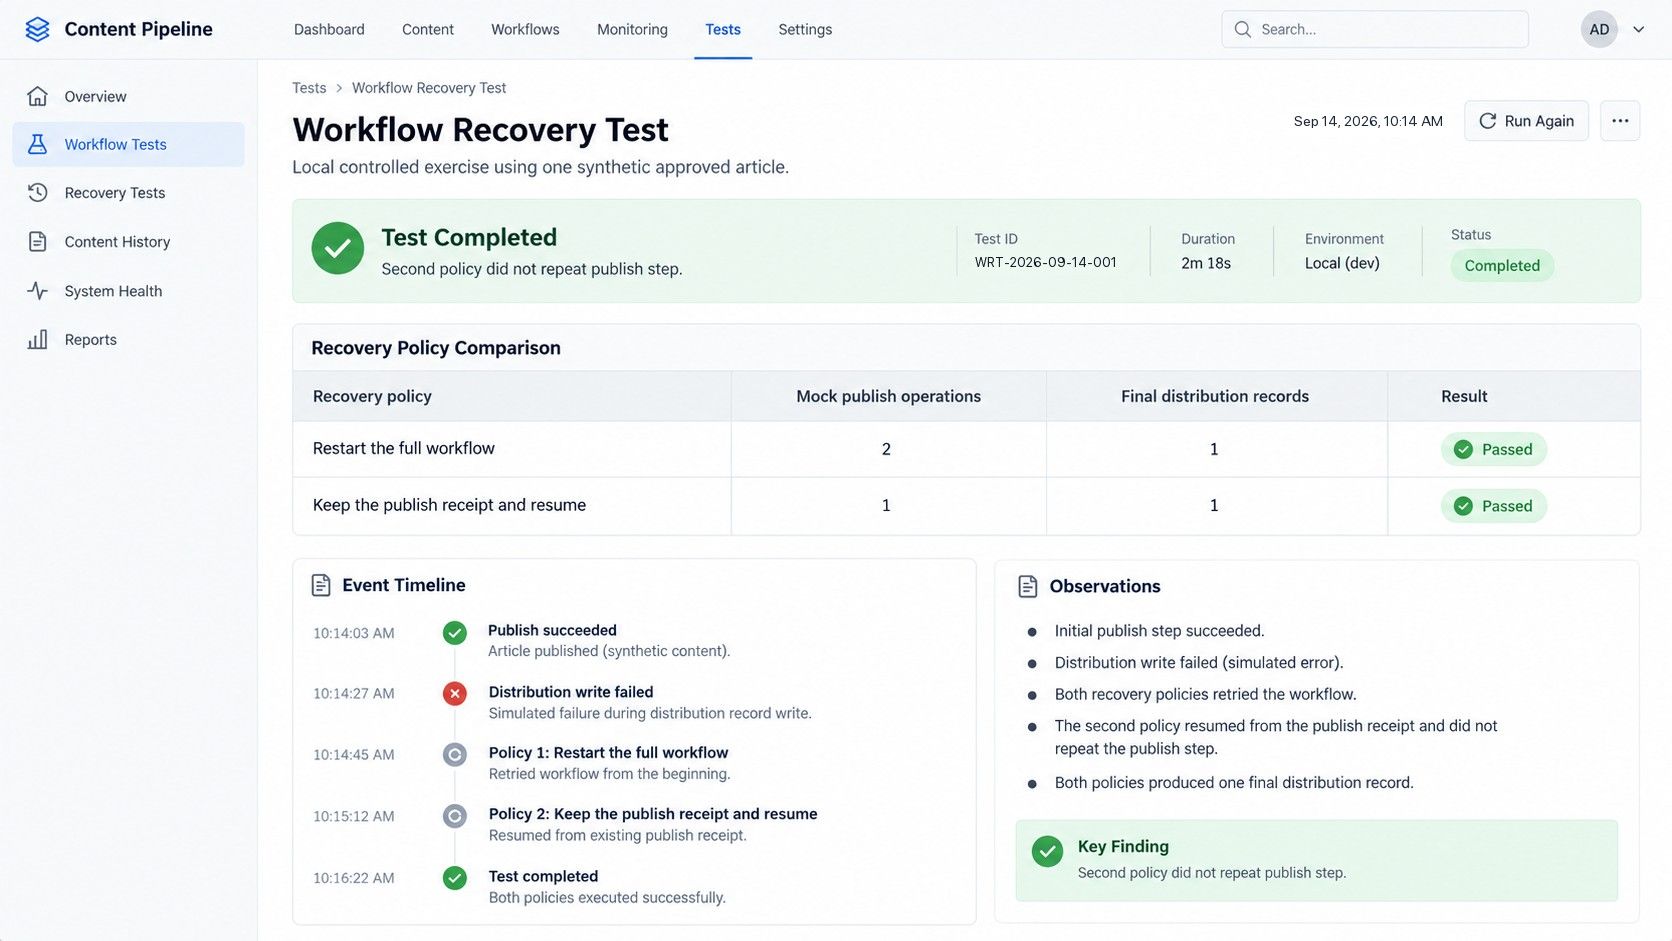Click the mock publish value 2 cell
1672x941 pixels.
pos(886,449)
